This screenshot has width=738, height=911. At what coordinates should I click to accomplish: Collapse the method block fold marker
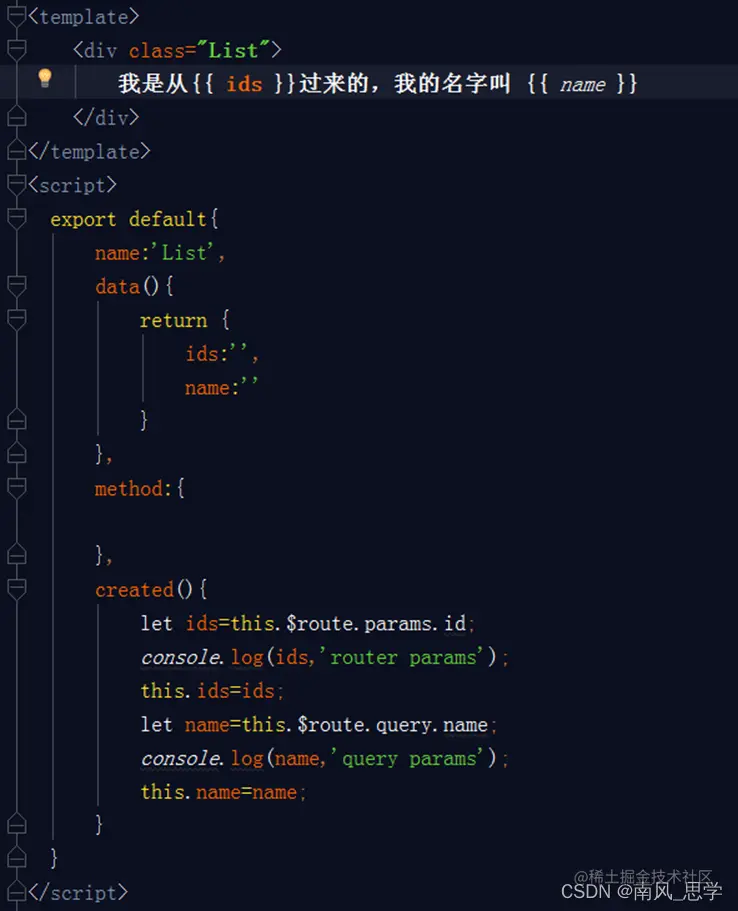16,488
